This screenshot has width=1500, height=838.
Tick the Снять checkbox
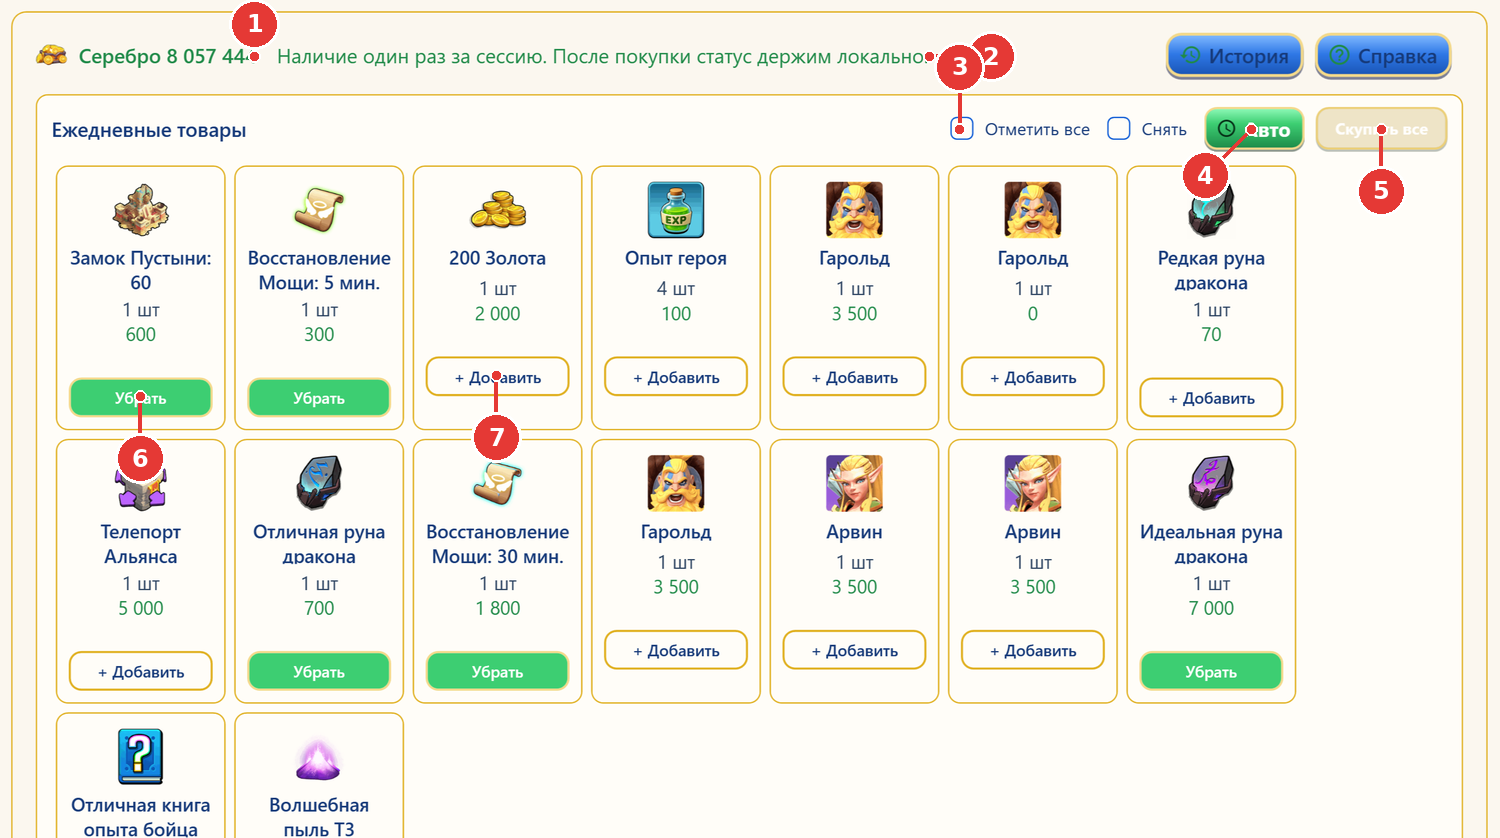1119,129
